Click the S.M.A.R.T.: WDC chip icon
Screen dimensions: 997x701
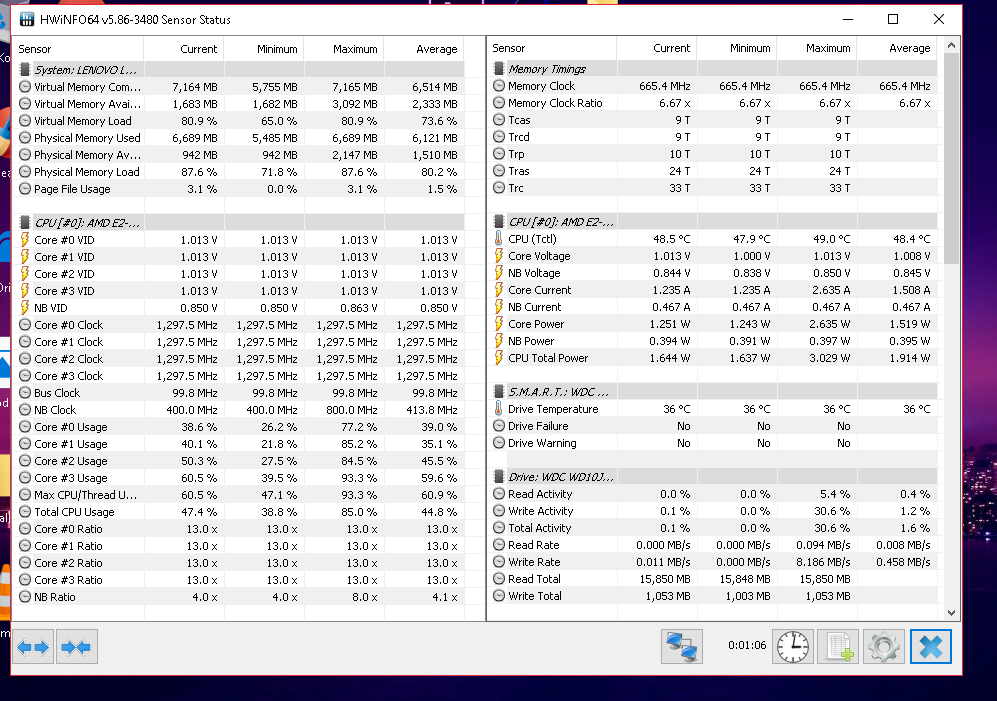click(x=498, y=391)
